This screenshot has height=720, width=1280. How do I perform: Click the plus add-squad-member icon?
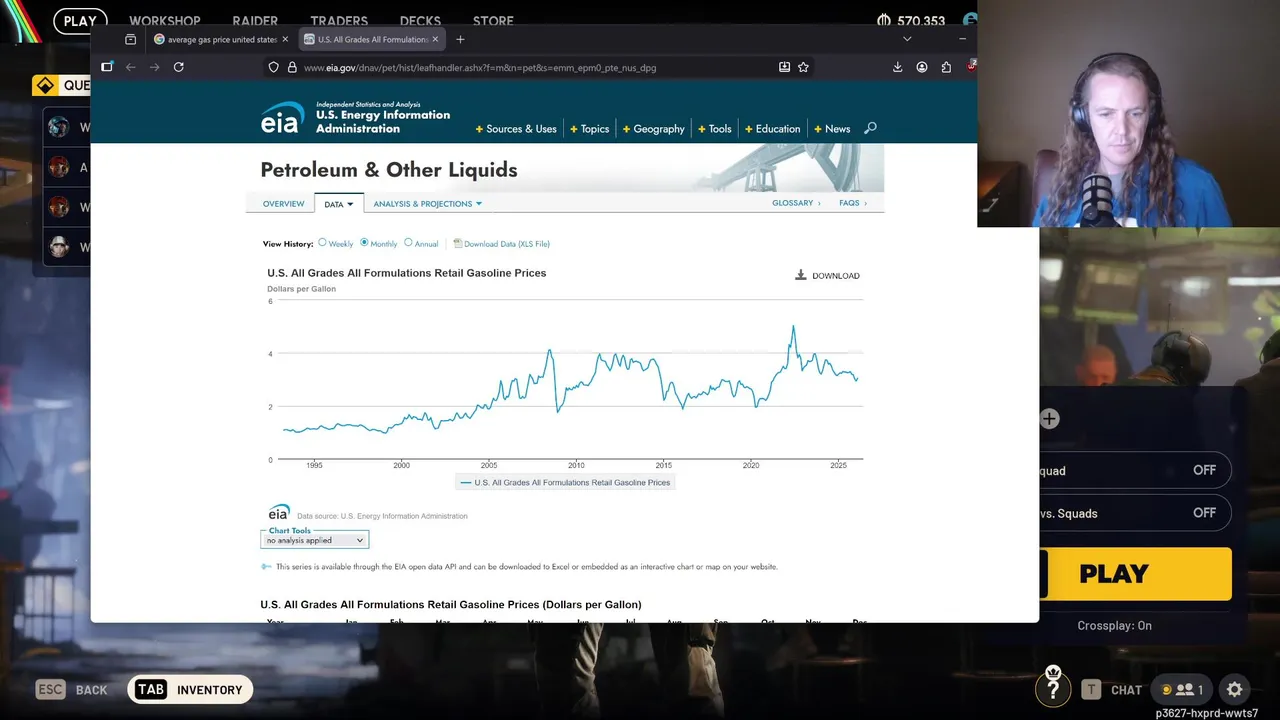[1049, 419]
